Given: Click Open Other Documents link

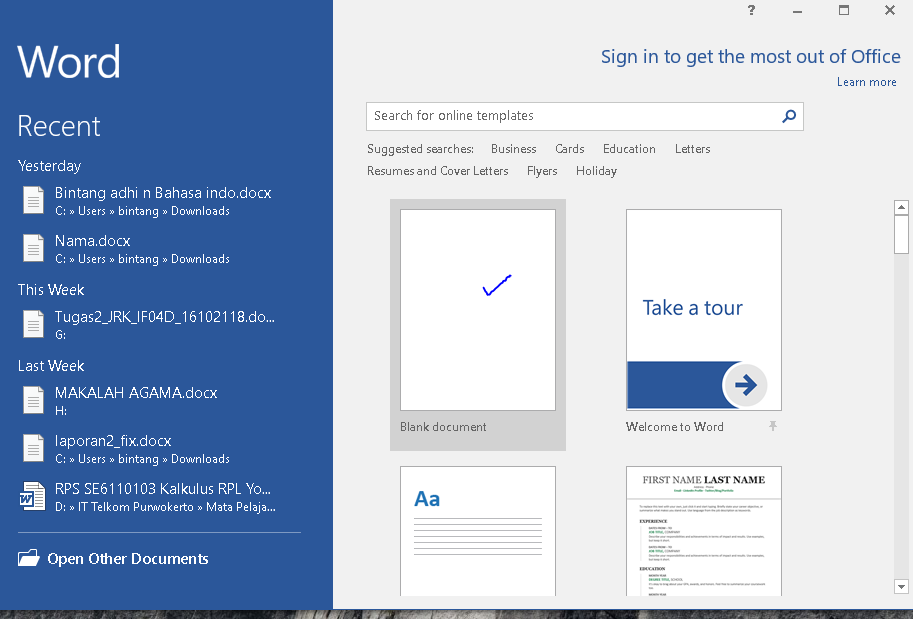Looking at the screenshot, I should click(128, 558).
